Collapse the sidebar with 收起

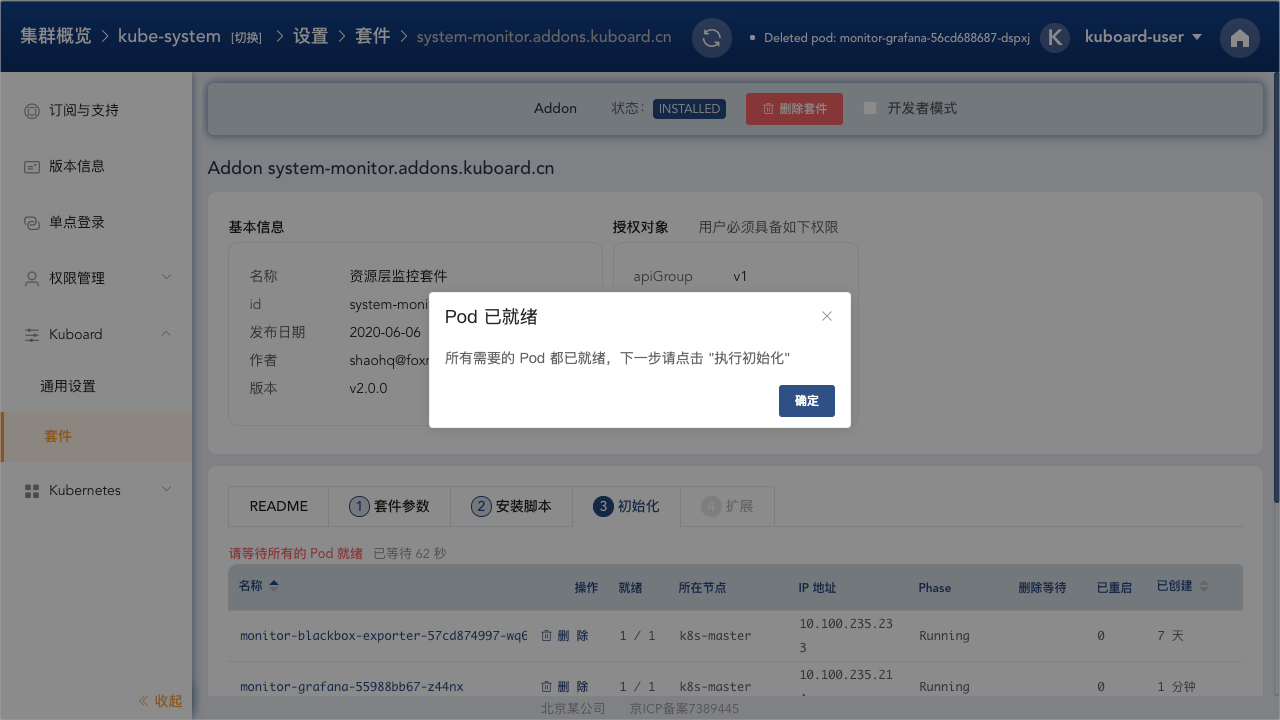click(161, 701)
